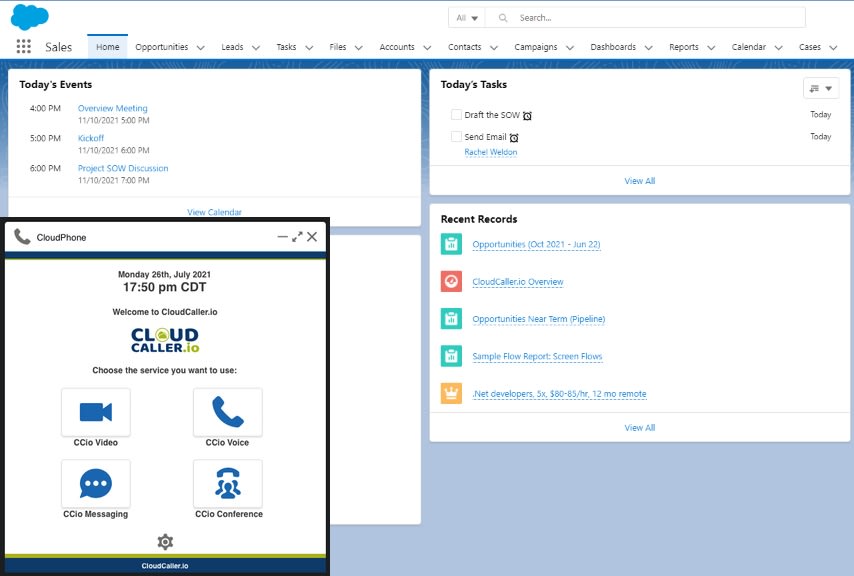Mark Draft the SOW task complete
Screen dimensions: 854x576
[456, 114]
